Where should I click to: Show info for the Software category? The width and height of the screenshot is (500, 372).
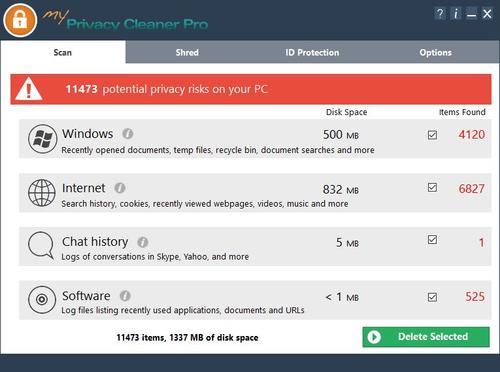125,296
